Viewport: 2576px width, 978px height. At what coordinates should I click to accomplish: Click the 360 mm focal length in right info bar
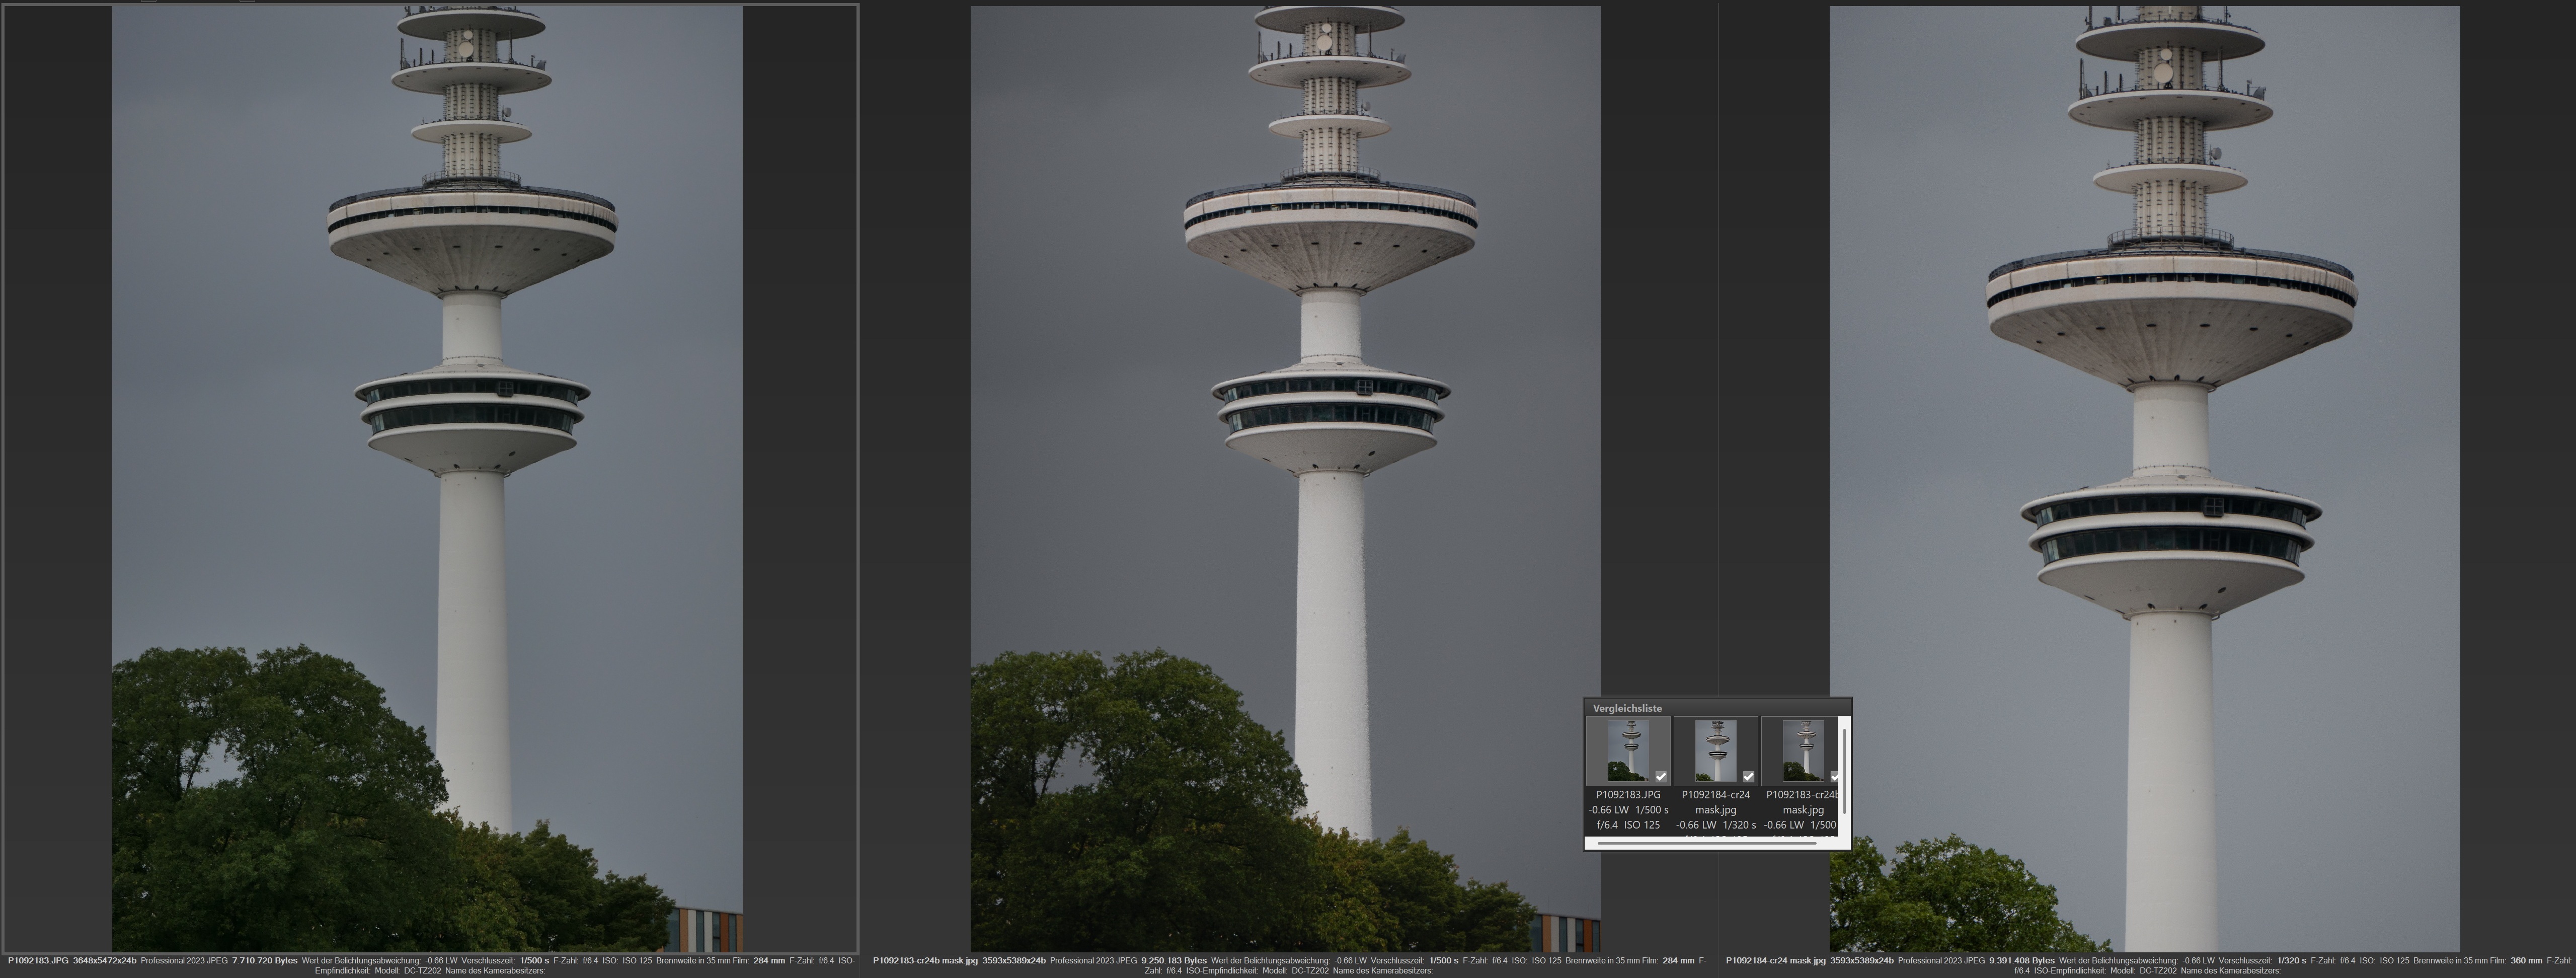tap(2526, 960)
